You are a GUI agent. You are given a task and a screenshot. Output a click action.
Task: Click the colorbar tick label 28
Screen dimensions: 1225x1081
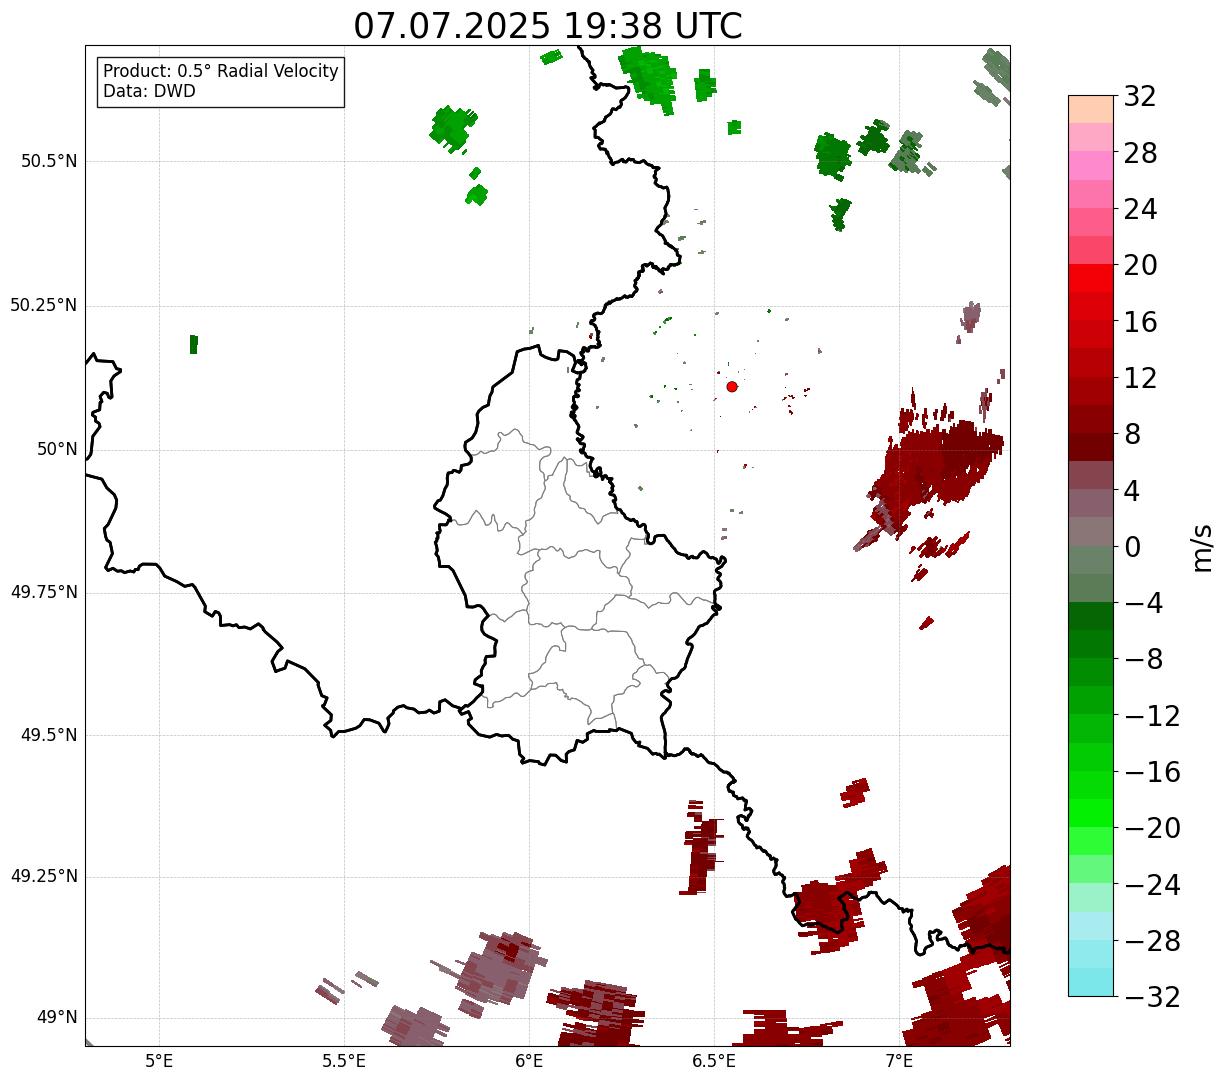(1140, 153)
